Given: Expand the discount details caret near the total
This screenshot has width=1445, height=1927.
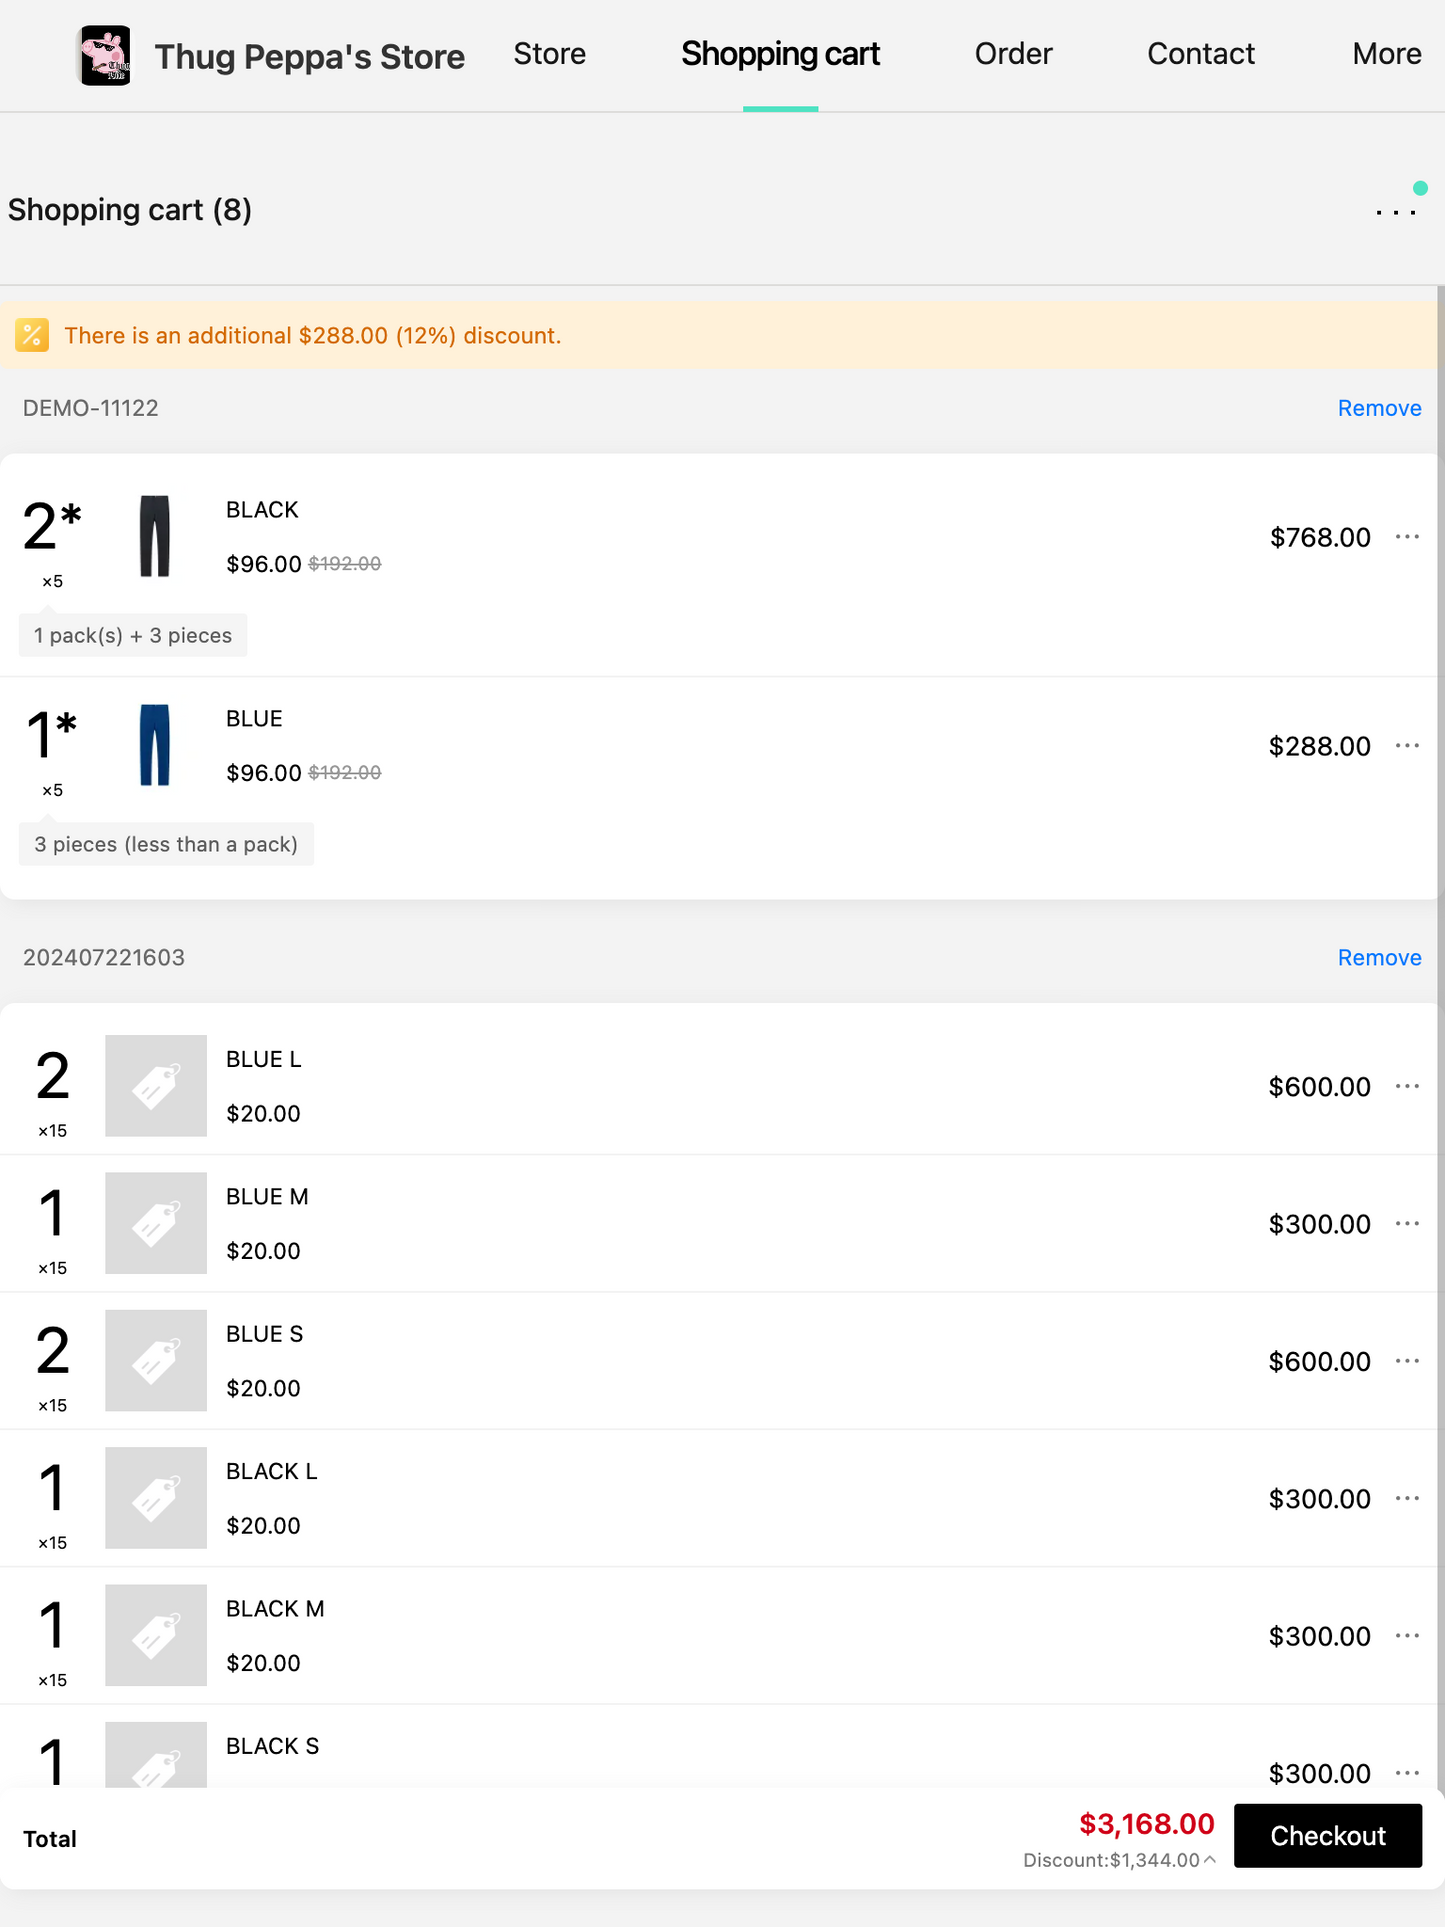Looking at the screenshot, I should tap(1210, 1860).
